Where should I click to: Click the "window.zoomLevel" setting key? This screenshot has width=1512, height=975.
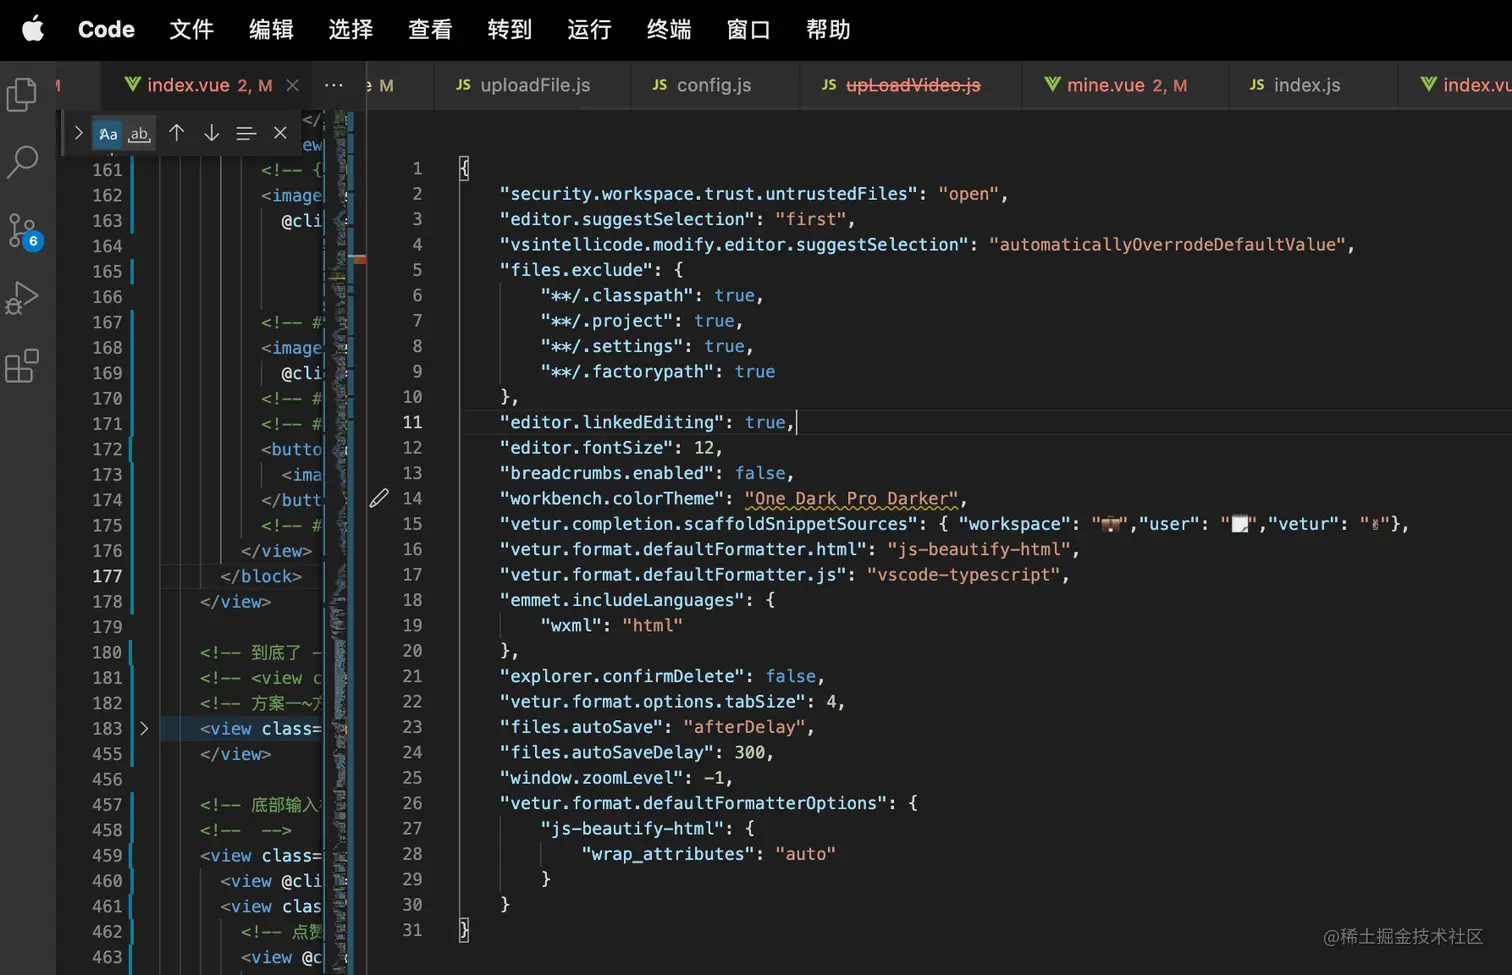(x=592, y=778)
